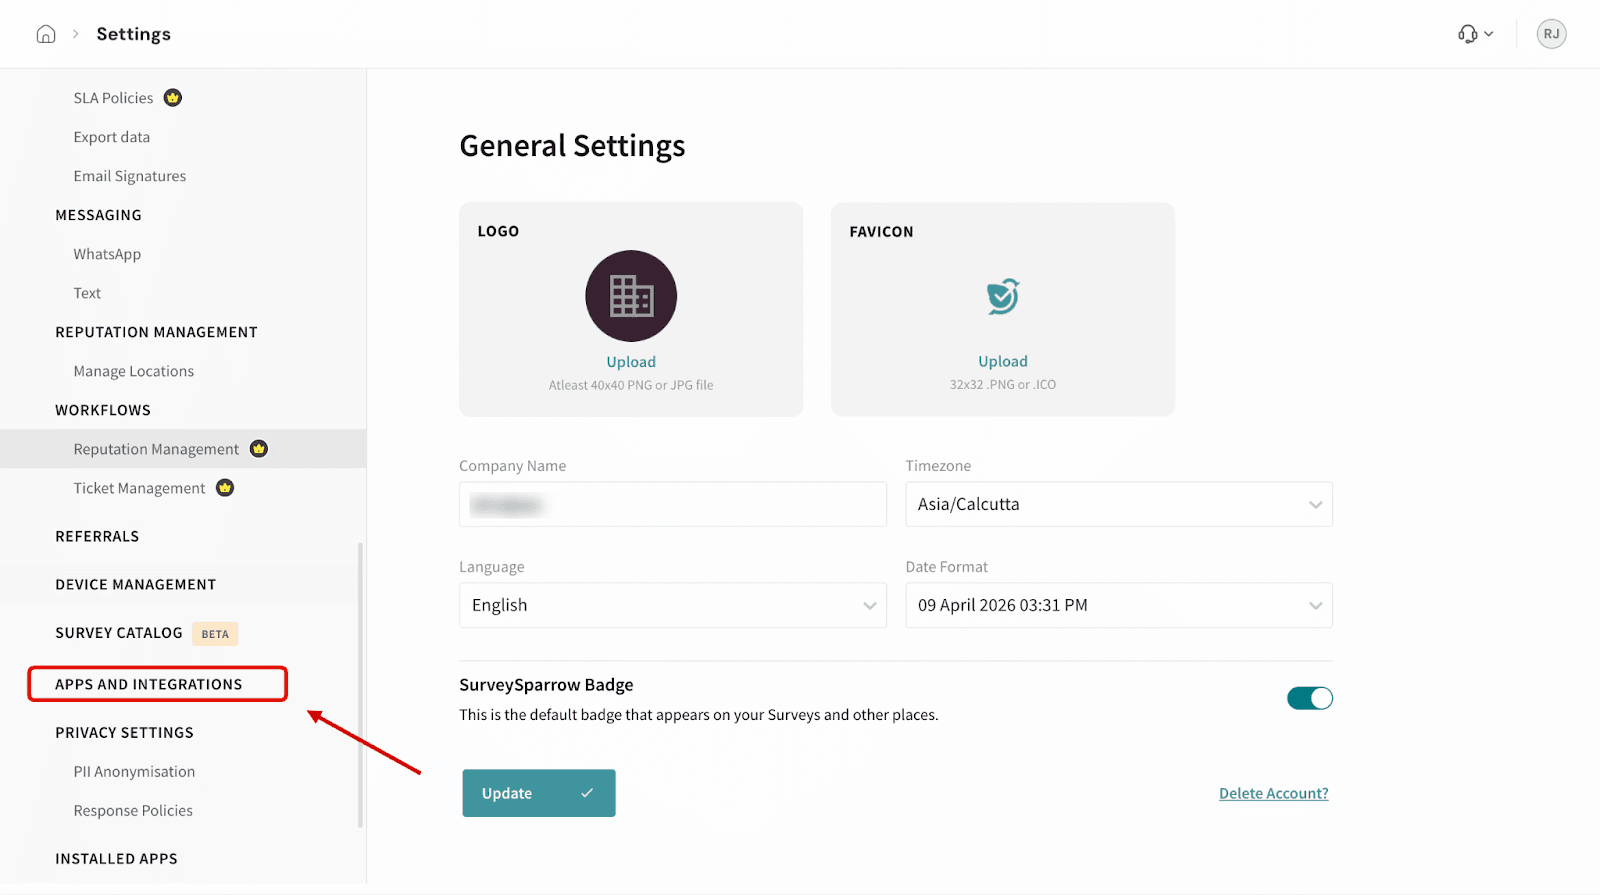Open the RJ user profile avatar
Image resolution: width=1600 pixels, height=895 pixels.
point(1551,34)
